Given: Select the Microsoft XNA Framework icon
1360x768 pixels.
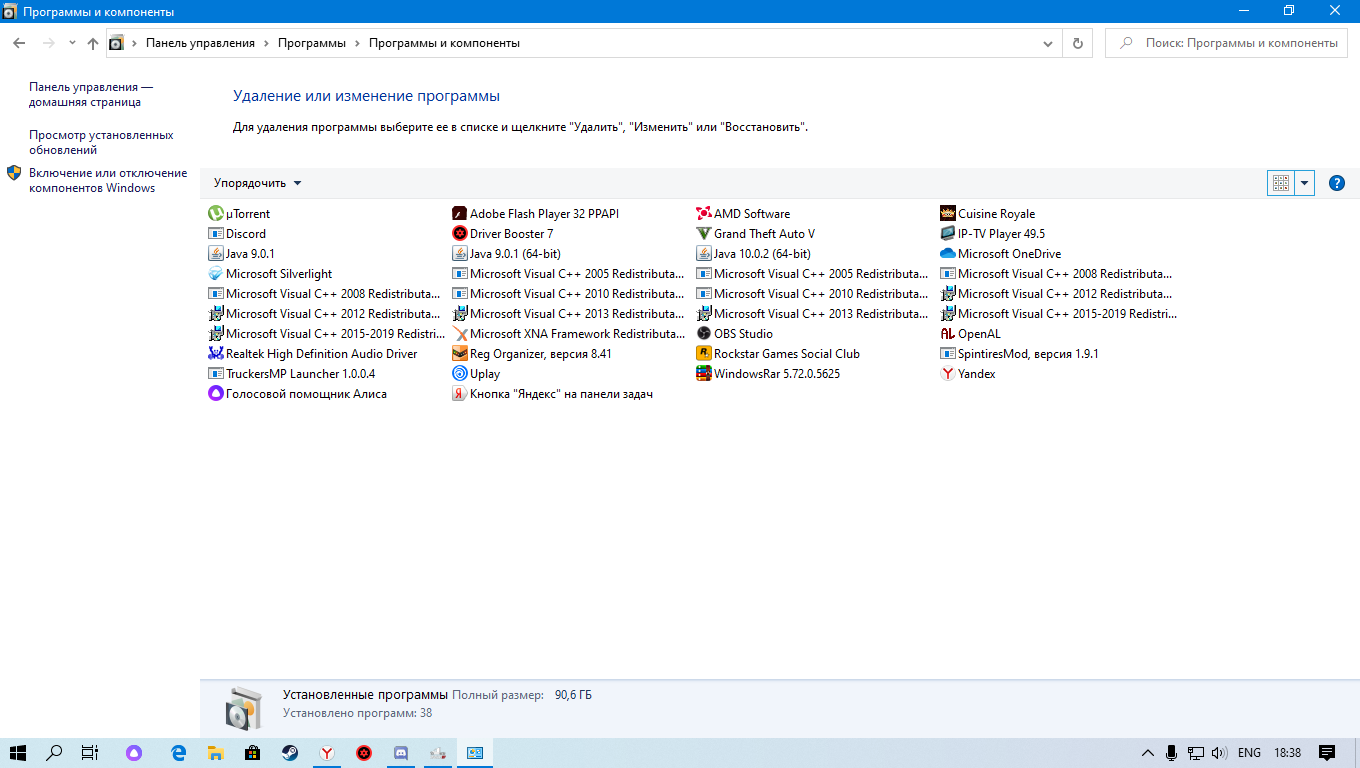Looking at the screenshot, I should point(460,333).
